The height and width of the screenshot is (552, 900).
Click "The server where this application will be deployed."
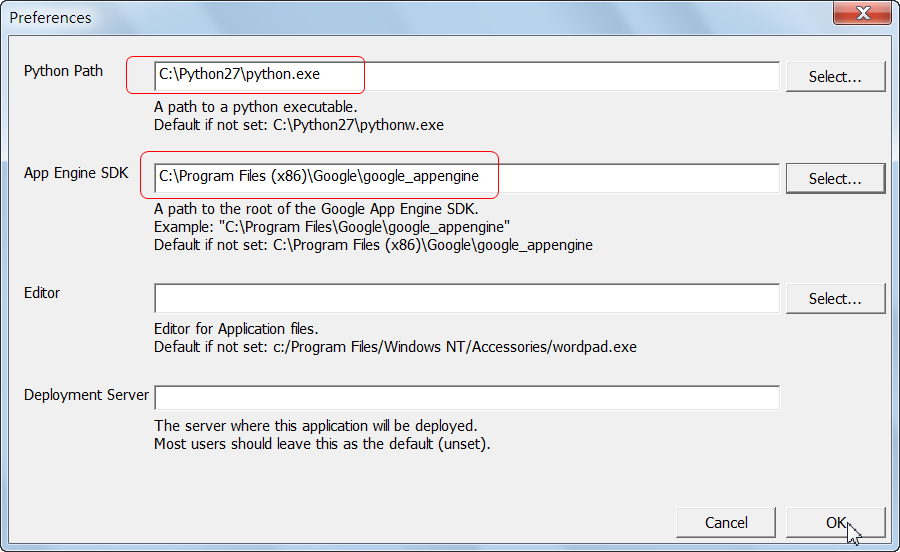316,426
